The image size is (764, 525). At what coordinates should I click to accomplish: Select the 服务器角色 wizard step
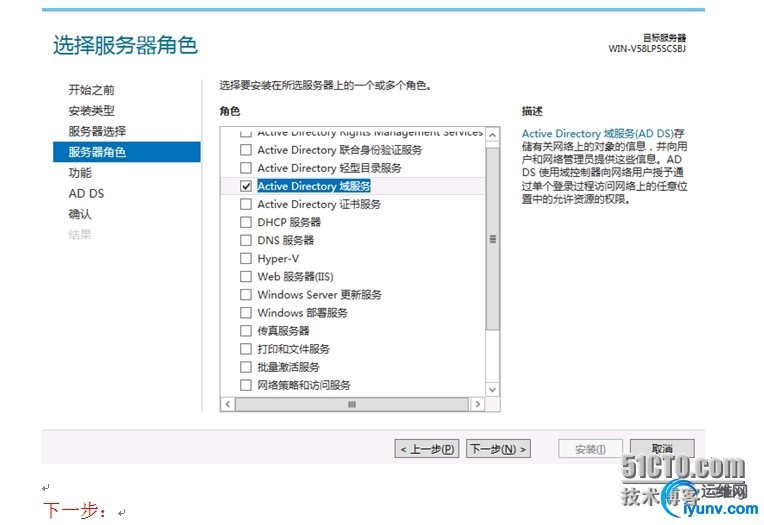click(127, 152)
